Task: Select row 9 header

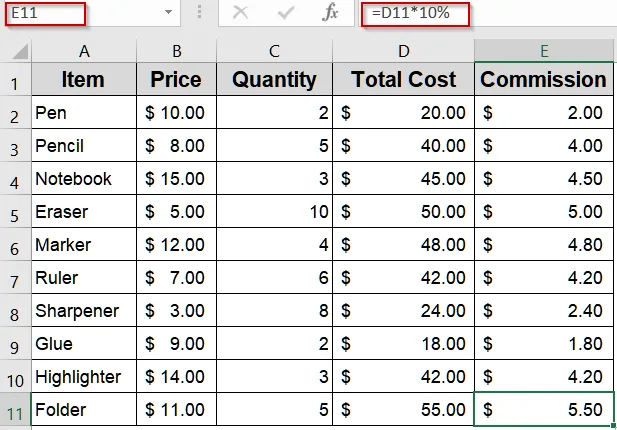Action: (x=15, y=344)
